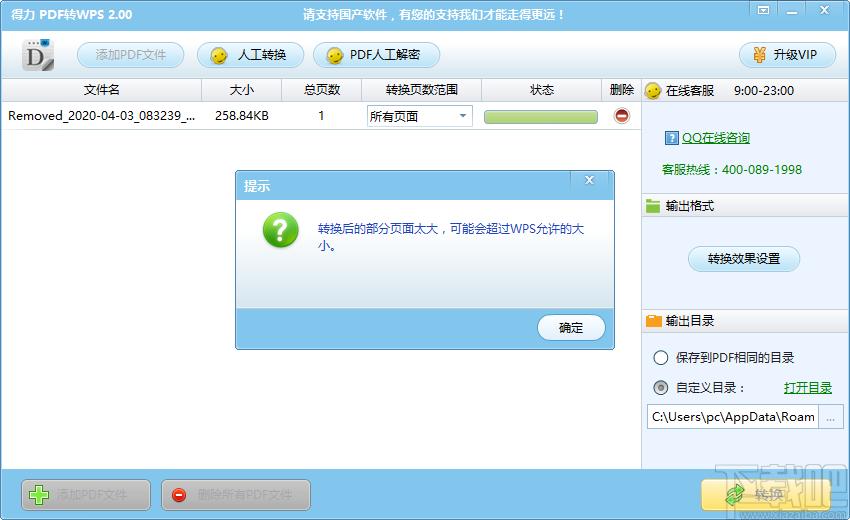The height and width of the screenshot is (520, 850).
Task: Minimize the 得力 PDF转WPS window
Action: click(792, 10)
